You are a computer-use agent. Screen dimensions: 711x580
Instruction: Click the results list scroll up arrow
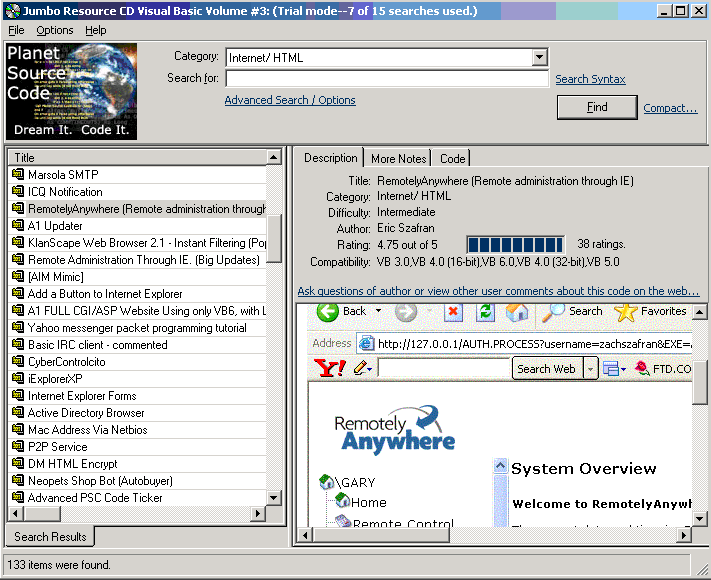[x=273, y=157]
